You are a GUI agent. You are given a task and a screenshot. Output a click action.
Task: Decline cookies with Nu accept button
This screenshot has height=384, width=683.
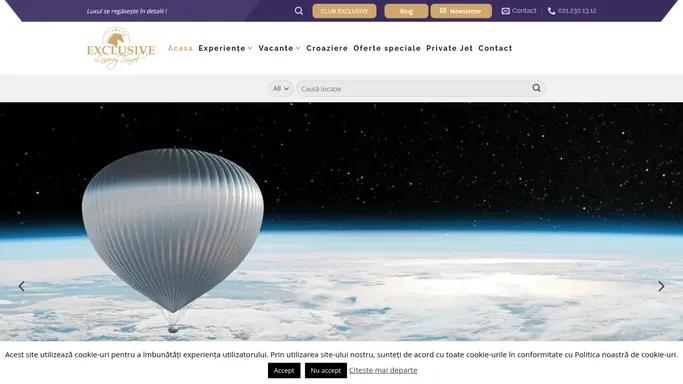coord(326,371)
